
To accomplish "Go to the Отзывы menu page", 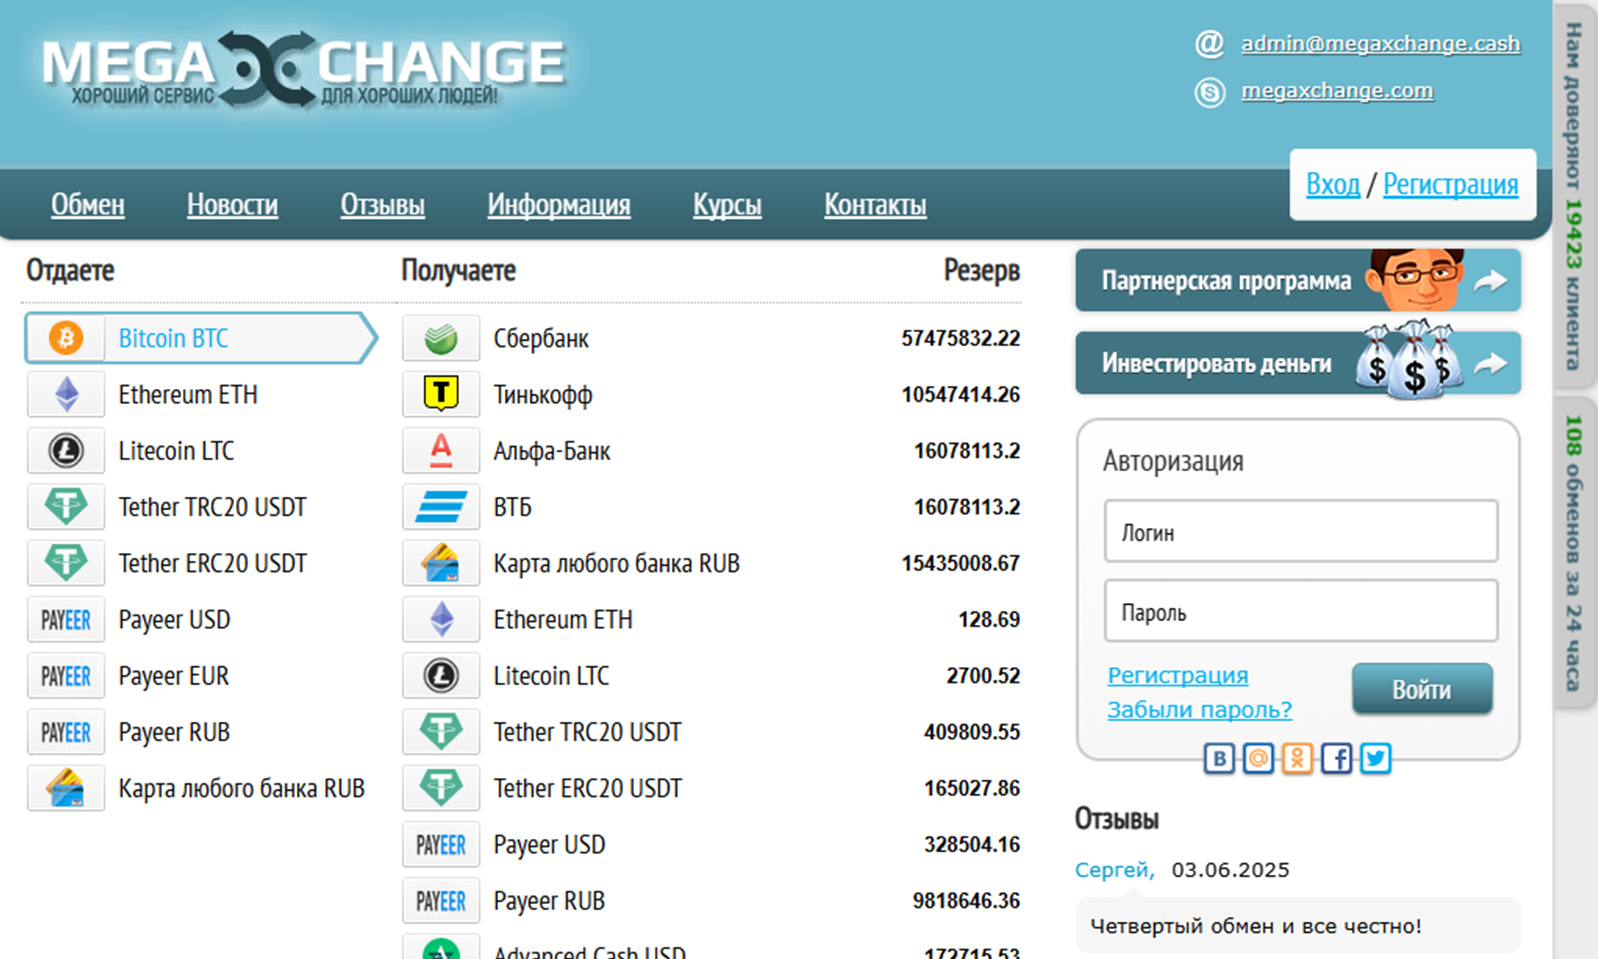I will pos(382,204).
